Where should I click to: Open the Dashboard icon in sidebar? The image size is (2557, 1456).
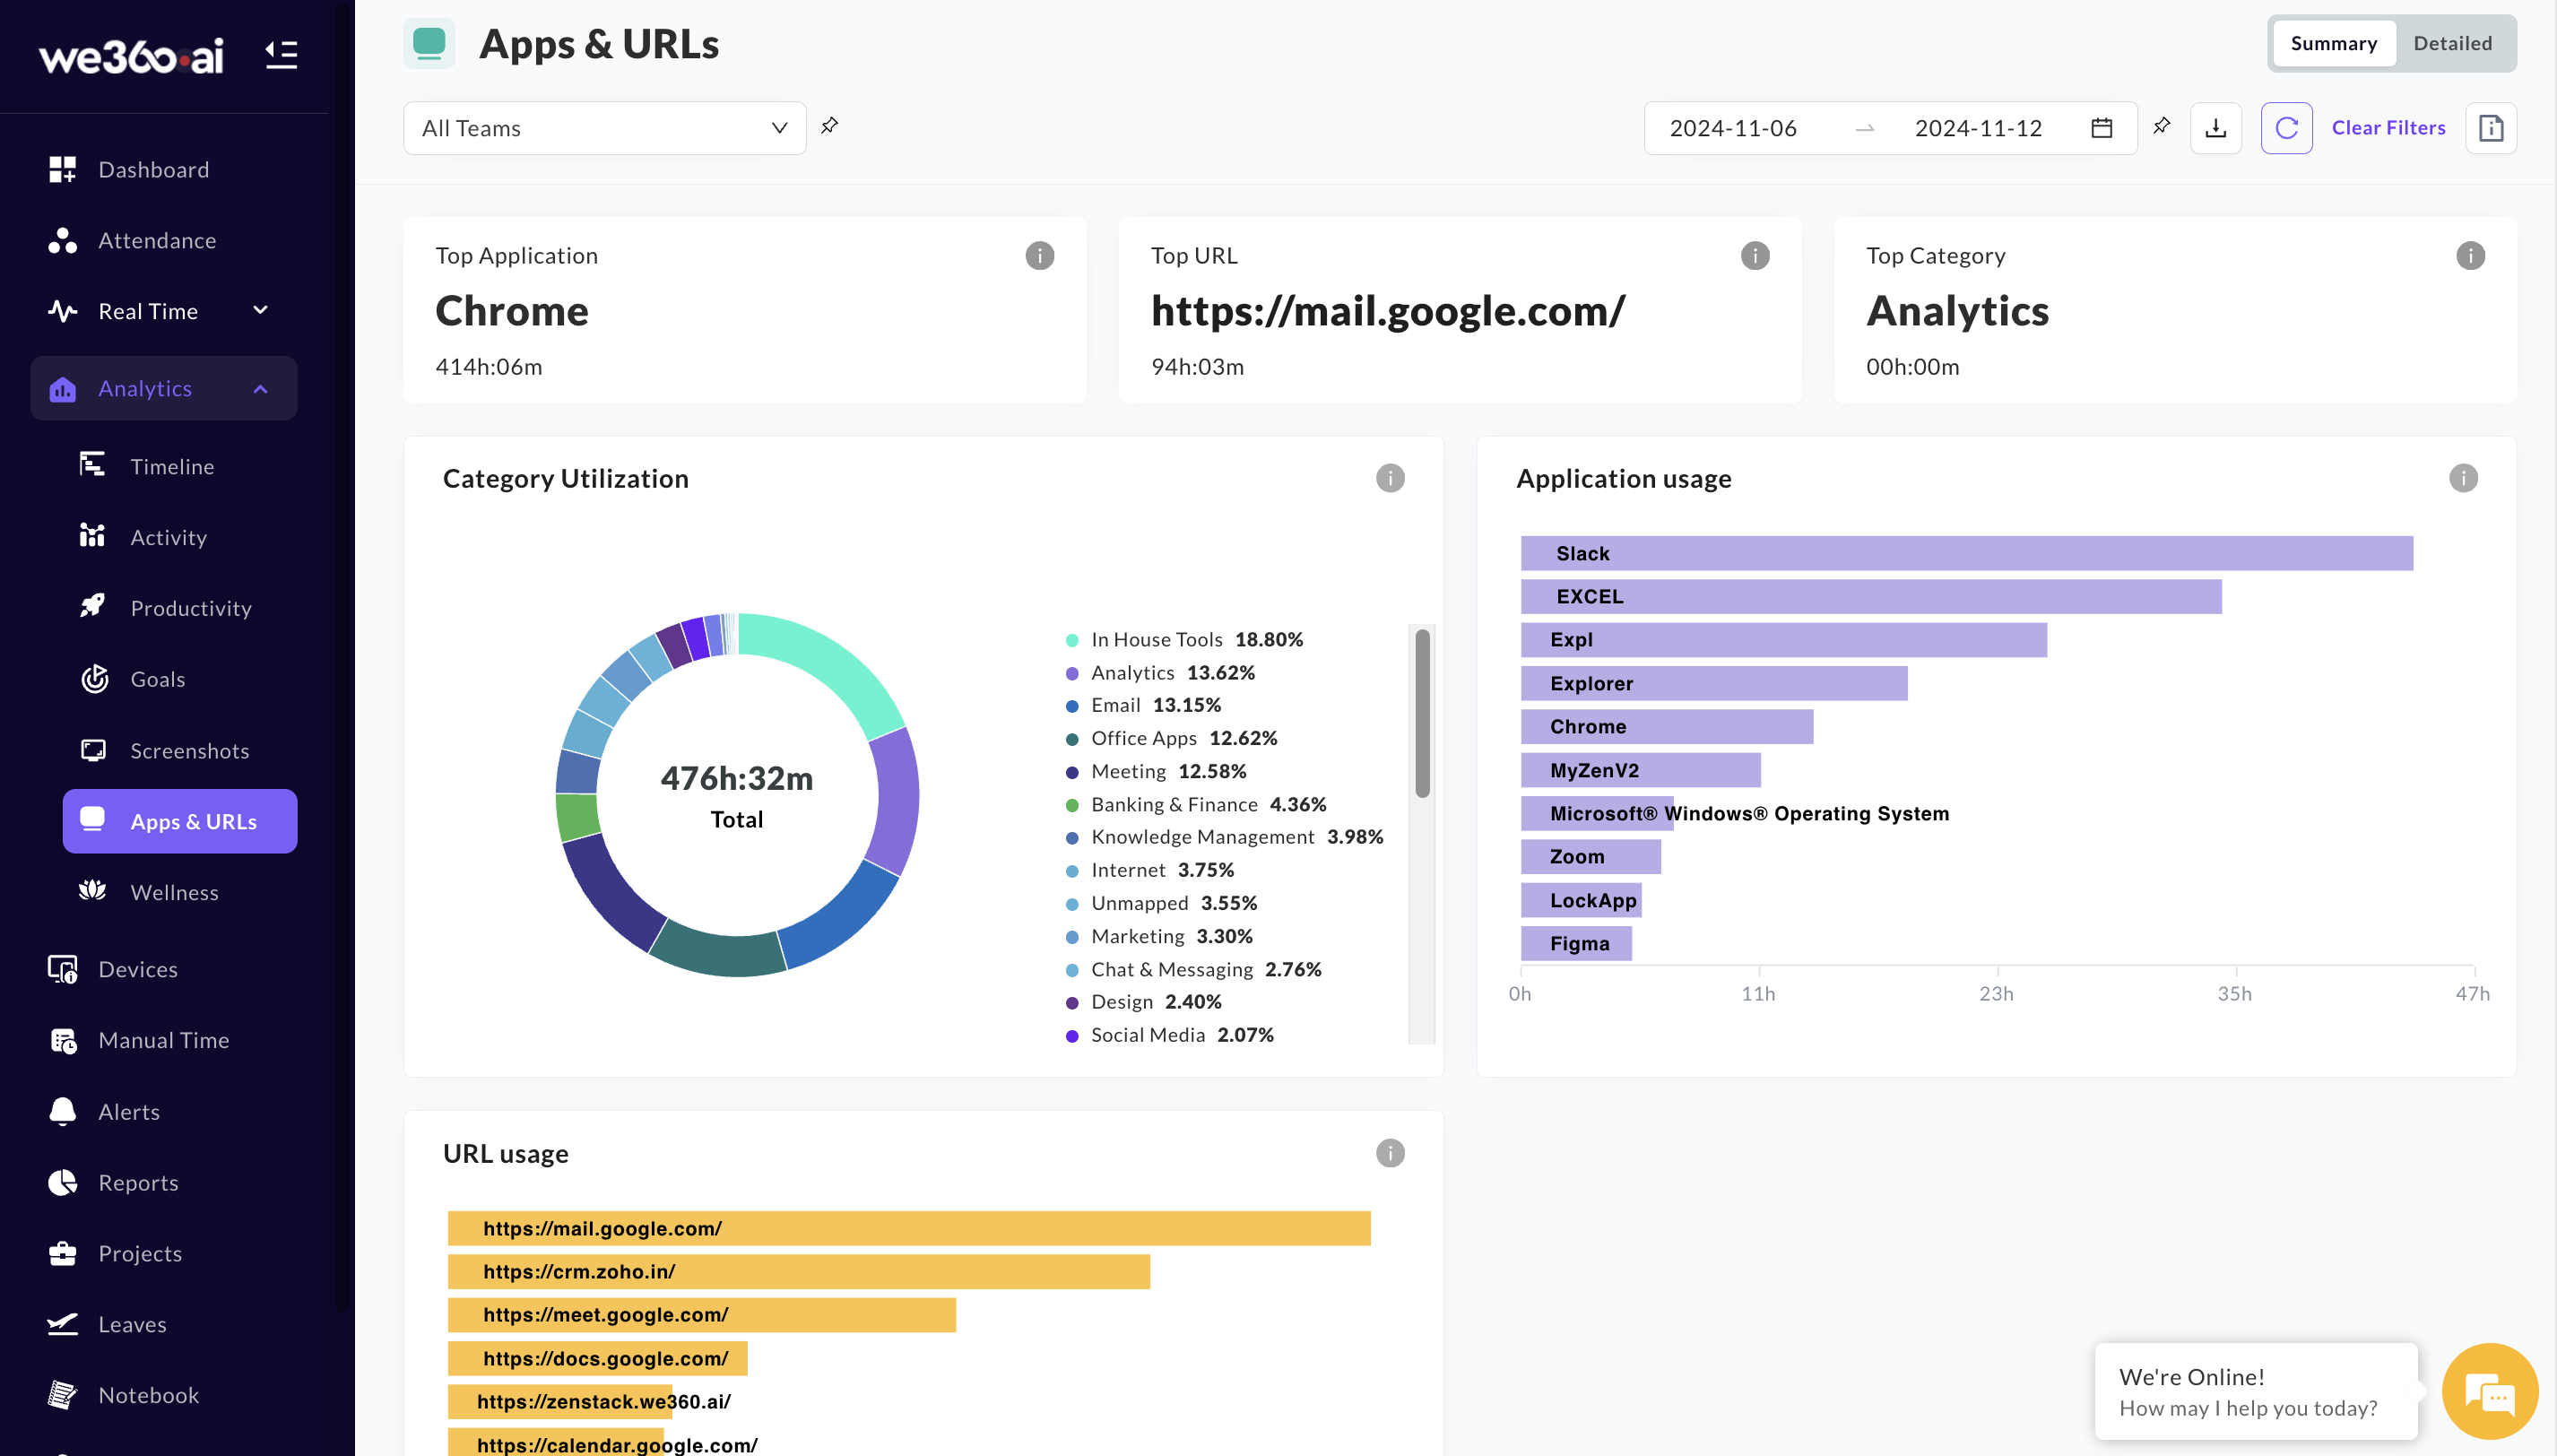(x=62, y=169)
